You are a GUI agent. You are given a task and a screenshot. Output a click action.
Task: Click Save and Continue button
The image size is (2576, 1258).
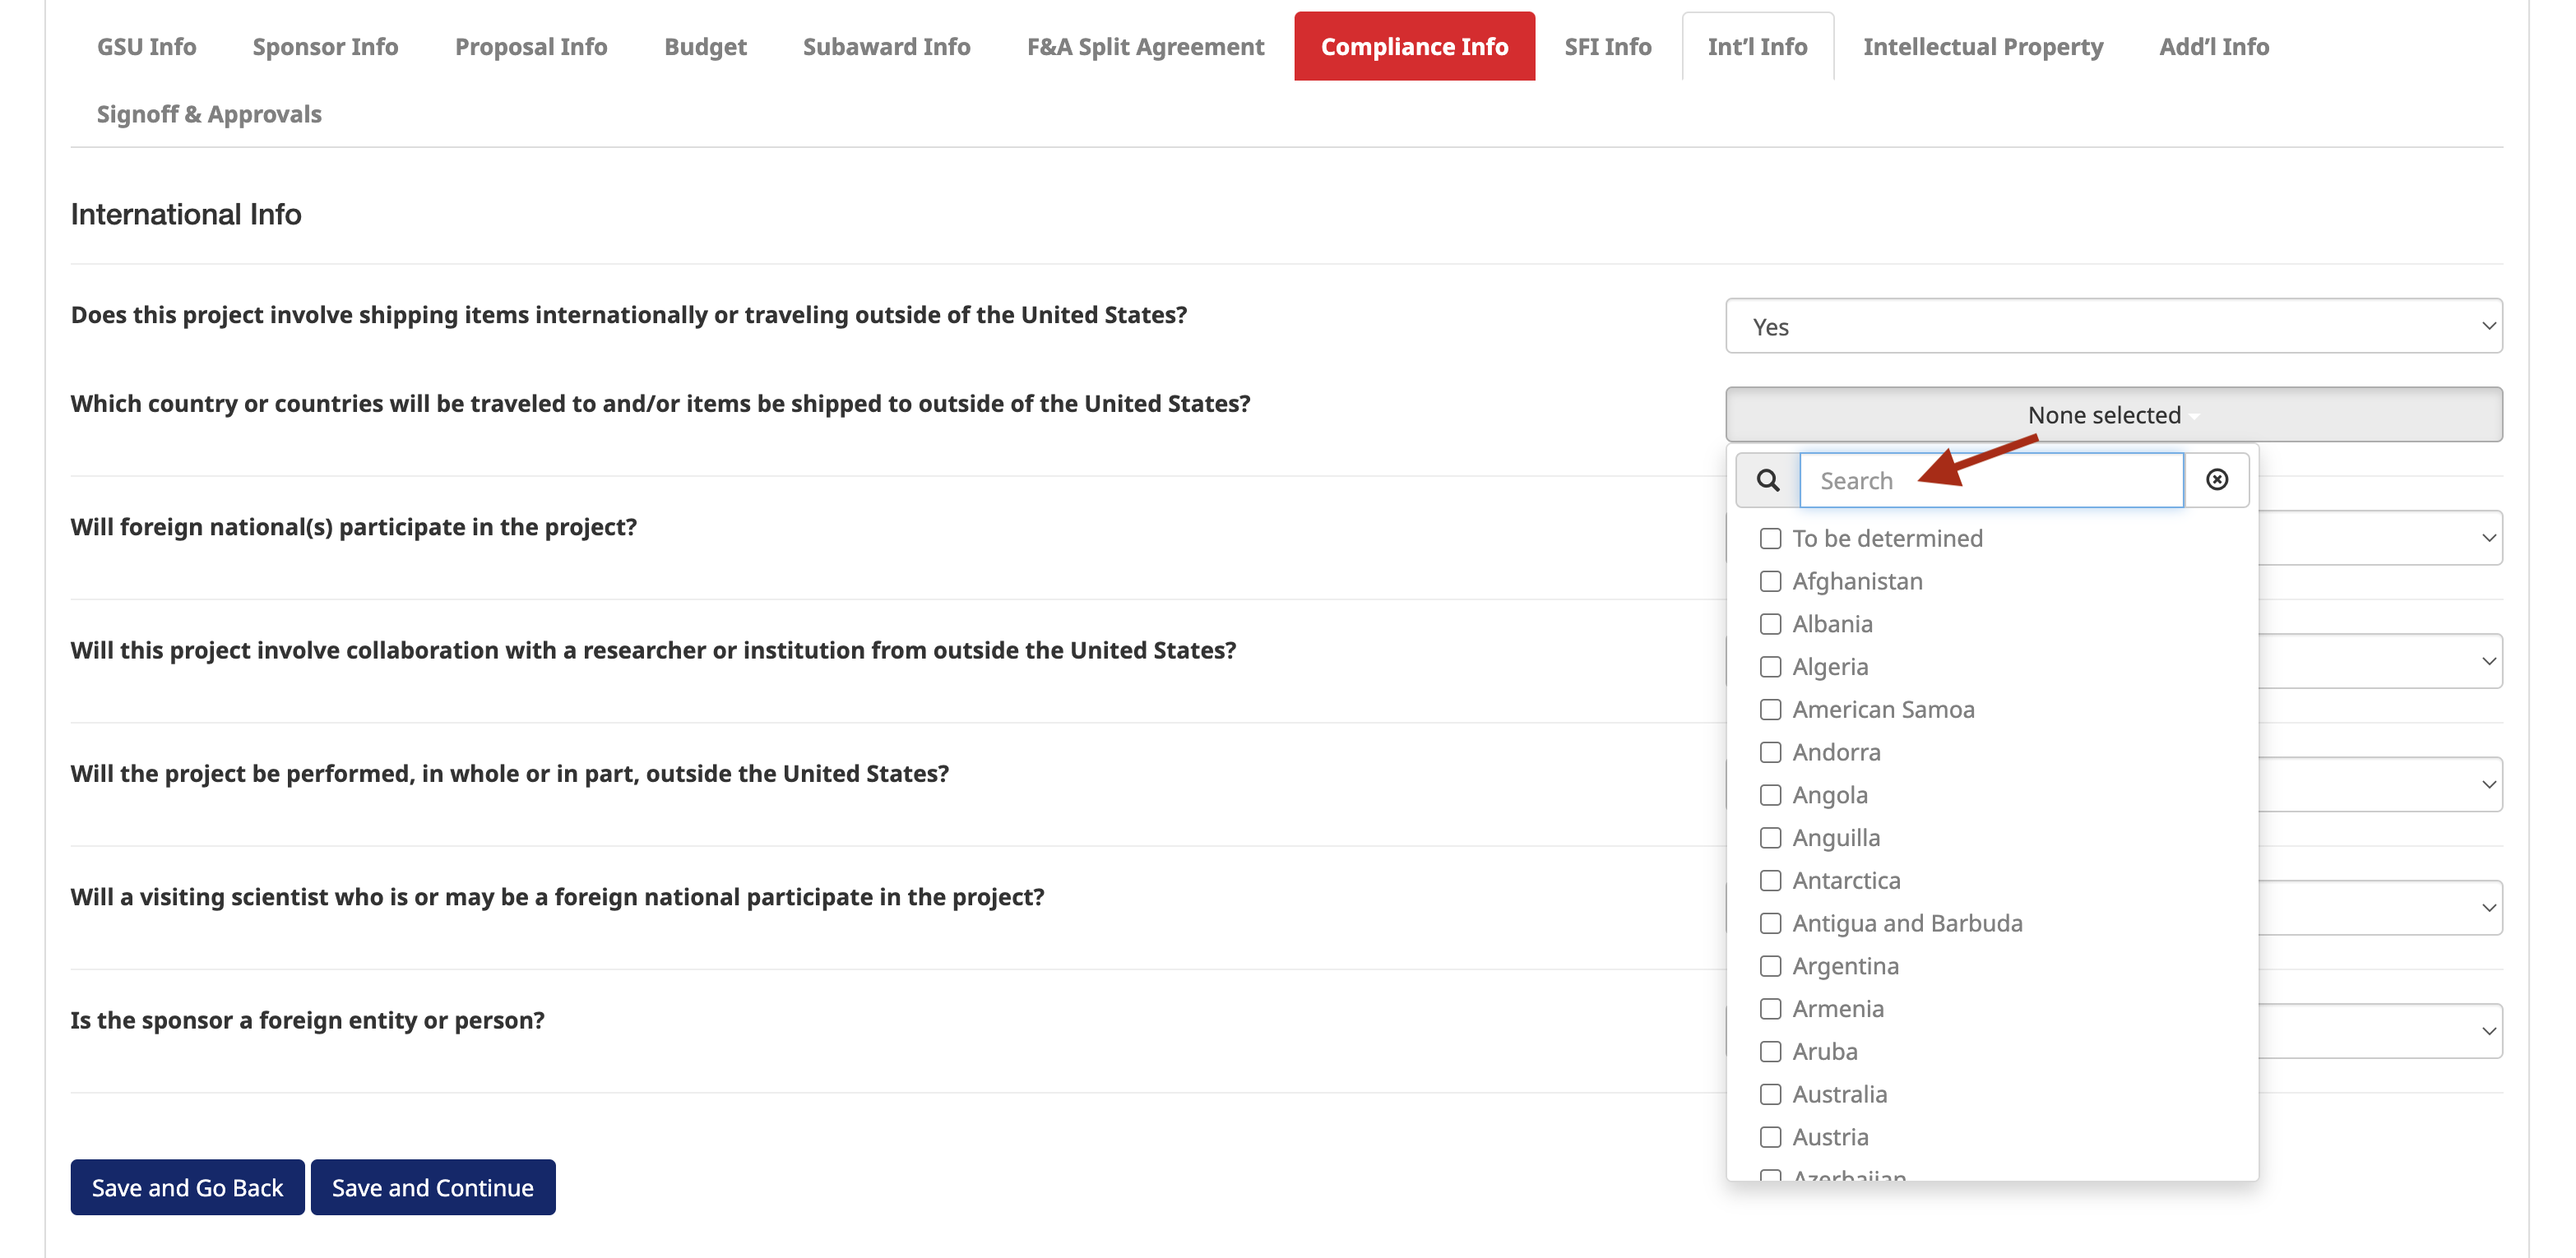(433, 1188)
